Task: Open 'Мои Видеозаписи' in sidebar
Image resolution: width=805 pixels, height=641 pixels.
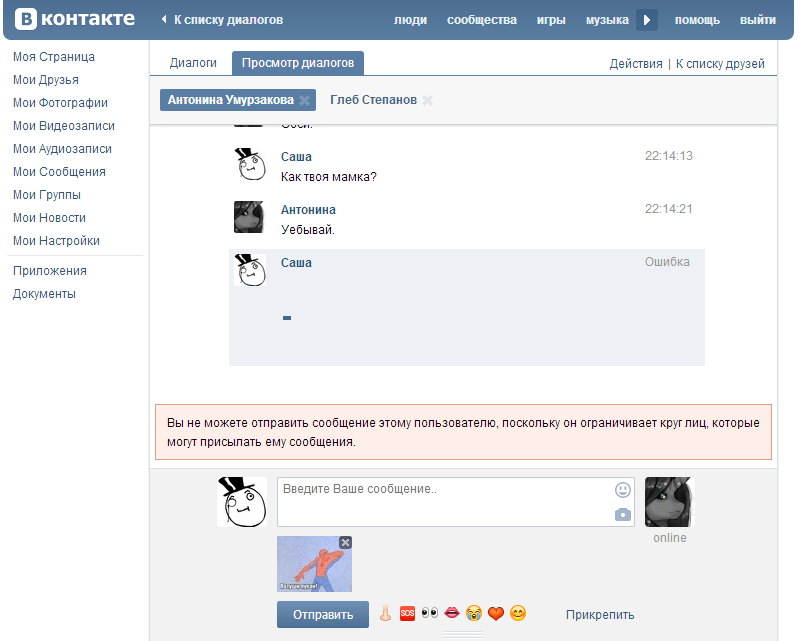Action: (64, 126)
